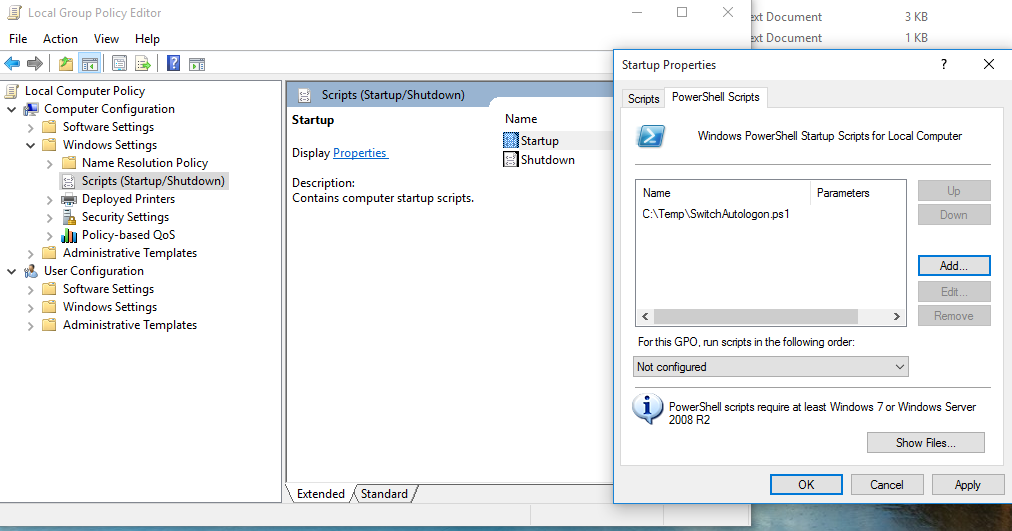Click the scripts list right scroll arrow
The height and width of the screenshot is (531, 1012).
tap(896, 316)
